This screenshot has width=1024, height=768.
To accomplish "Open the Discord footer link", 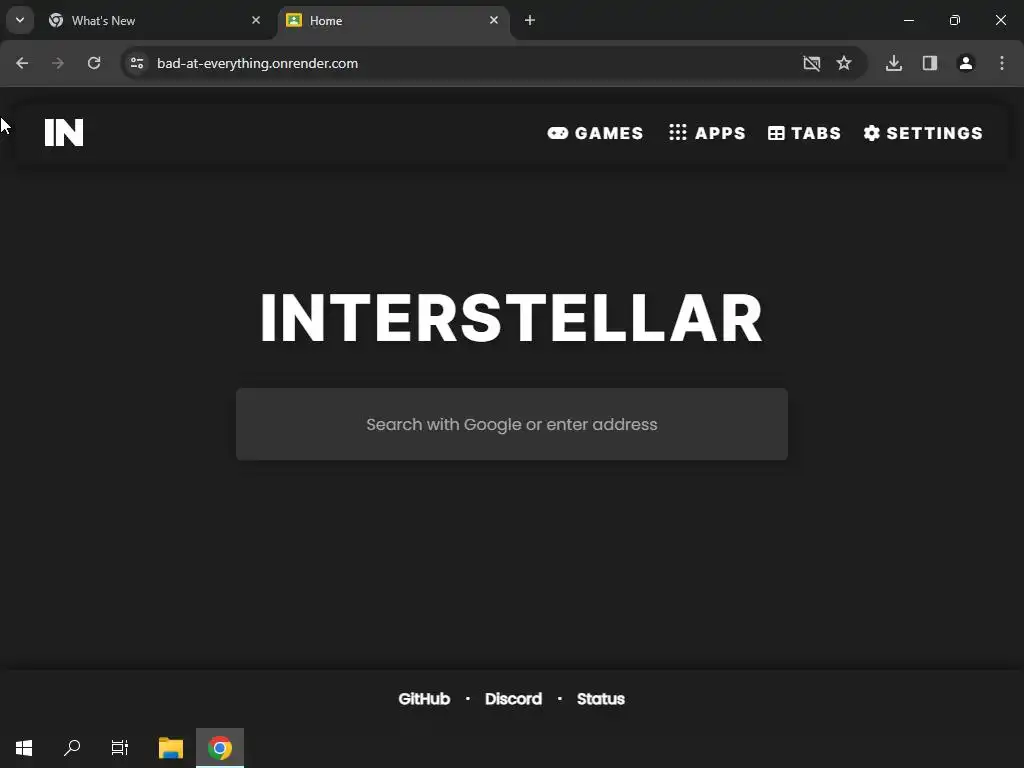I will 513,699.
